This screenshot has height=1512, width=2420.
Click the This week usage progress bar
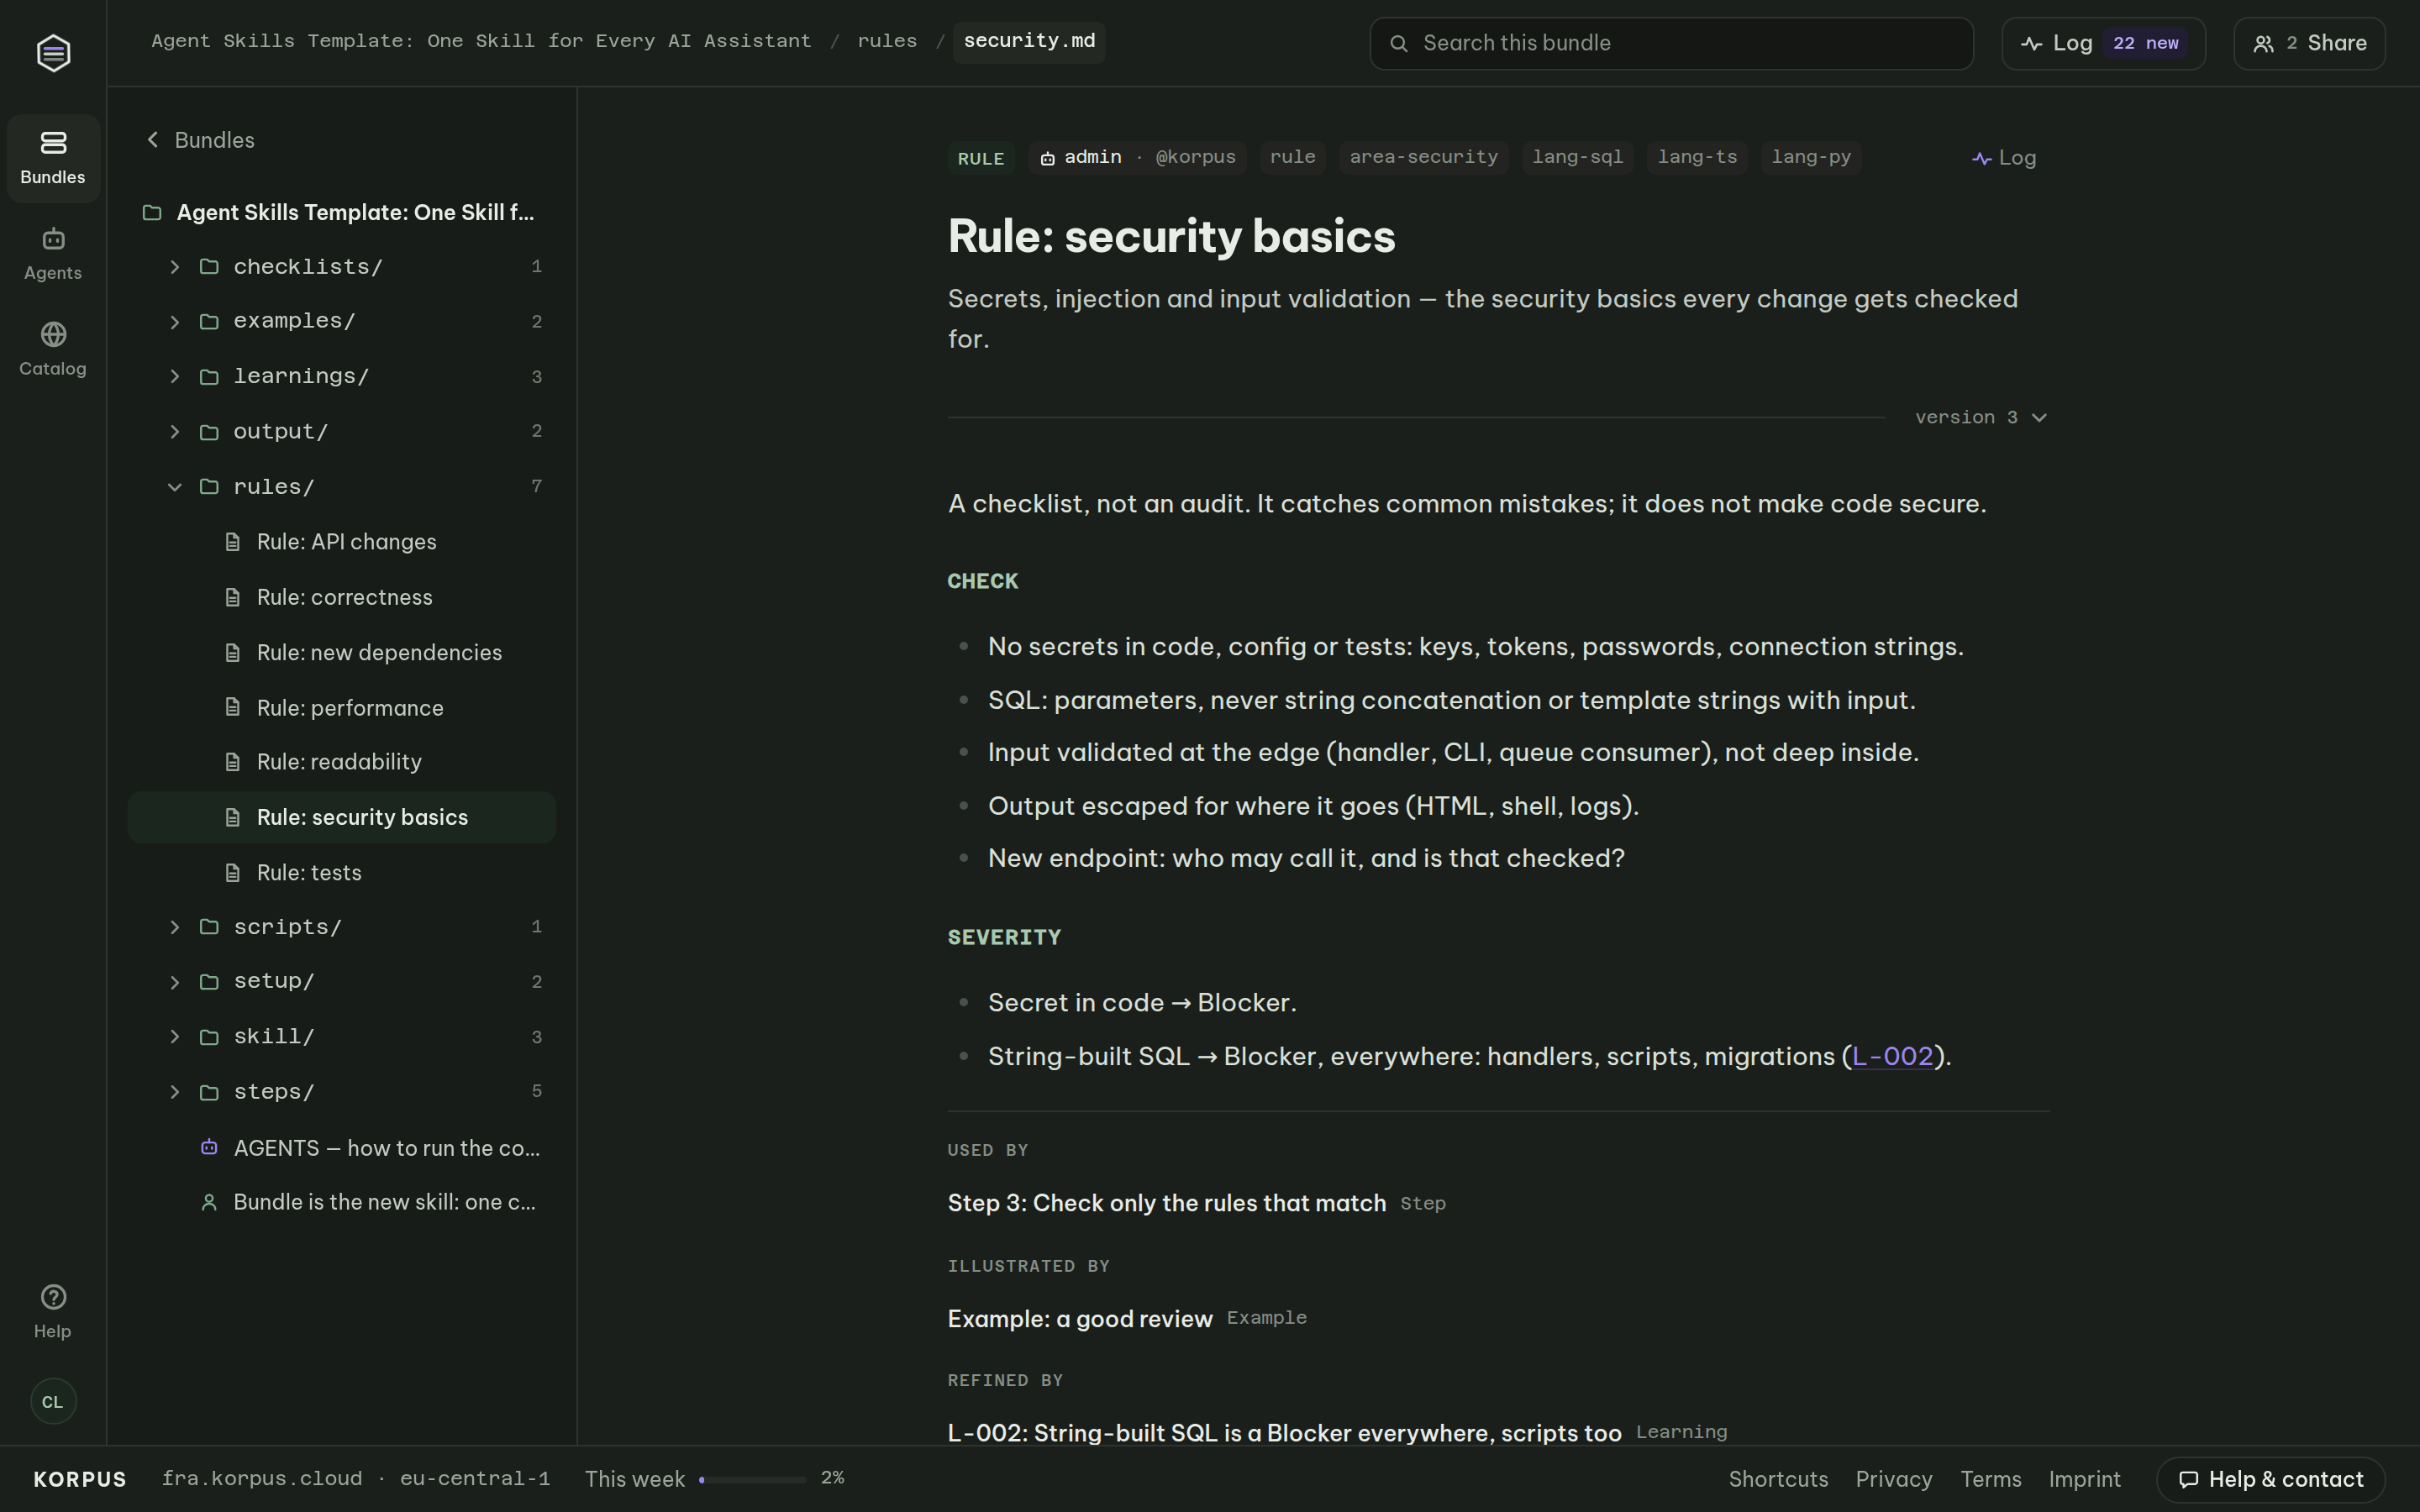point(752,1479)
